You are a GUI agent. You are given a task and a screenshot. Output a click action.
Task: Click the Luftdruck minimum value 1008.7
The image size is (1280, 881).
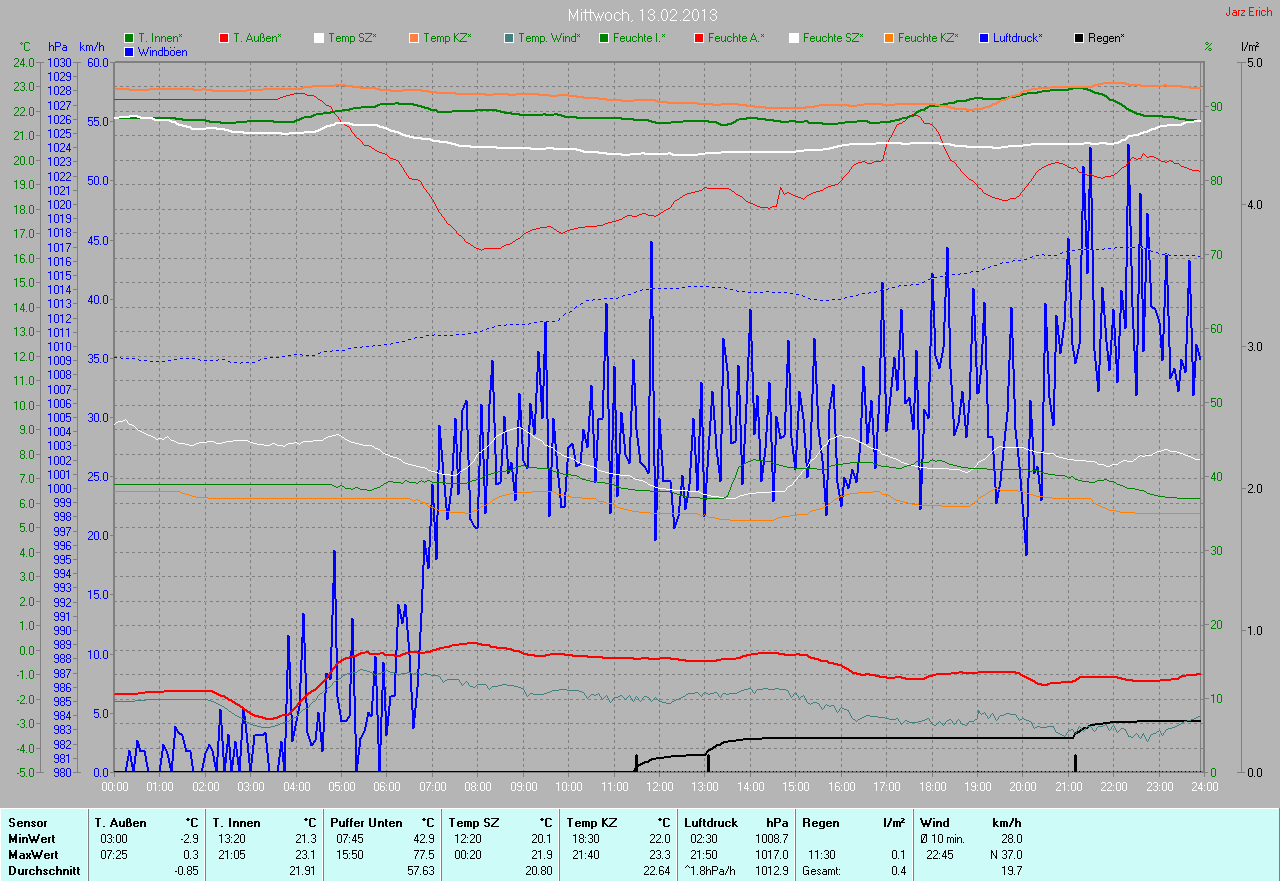point(772,838)
